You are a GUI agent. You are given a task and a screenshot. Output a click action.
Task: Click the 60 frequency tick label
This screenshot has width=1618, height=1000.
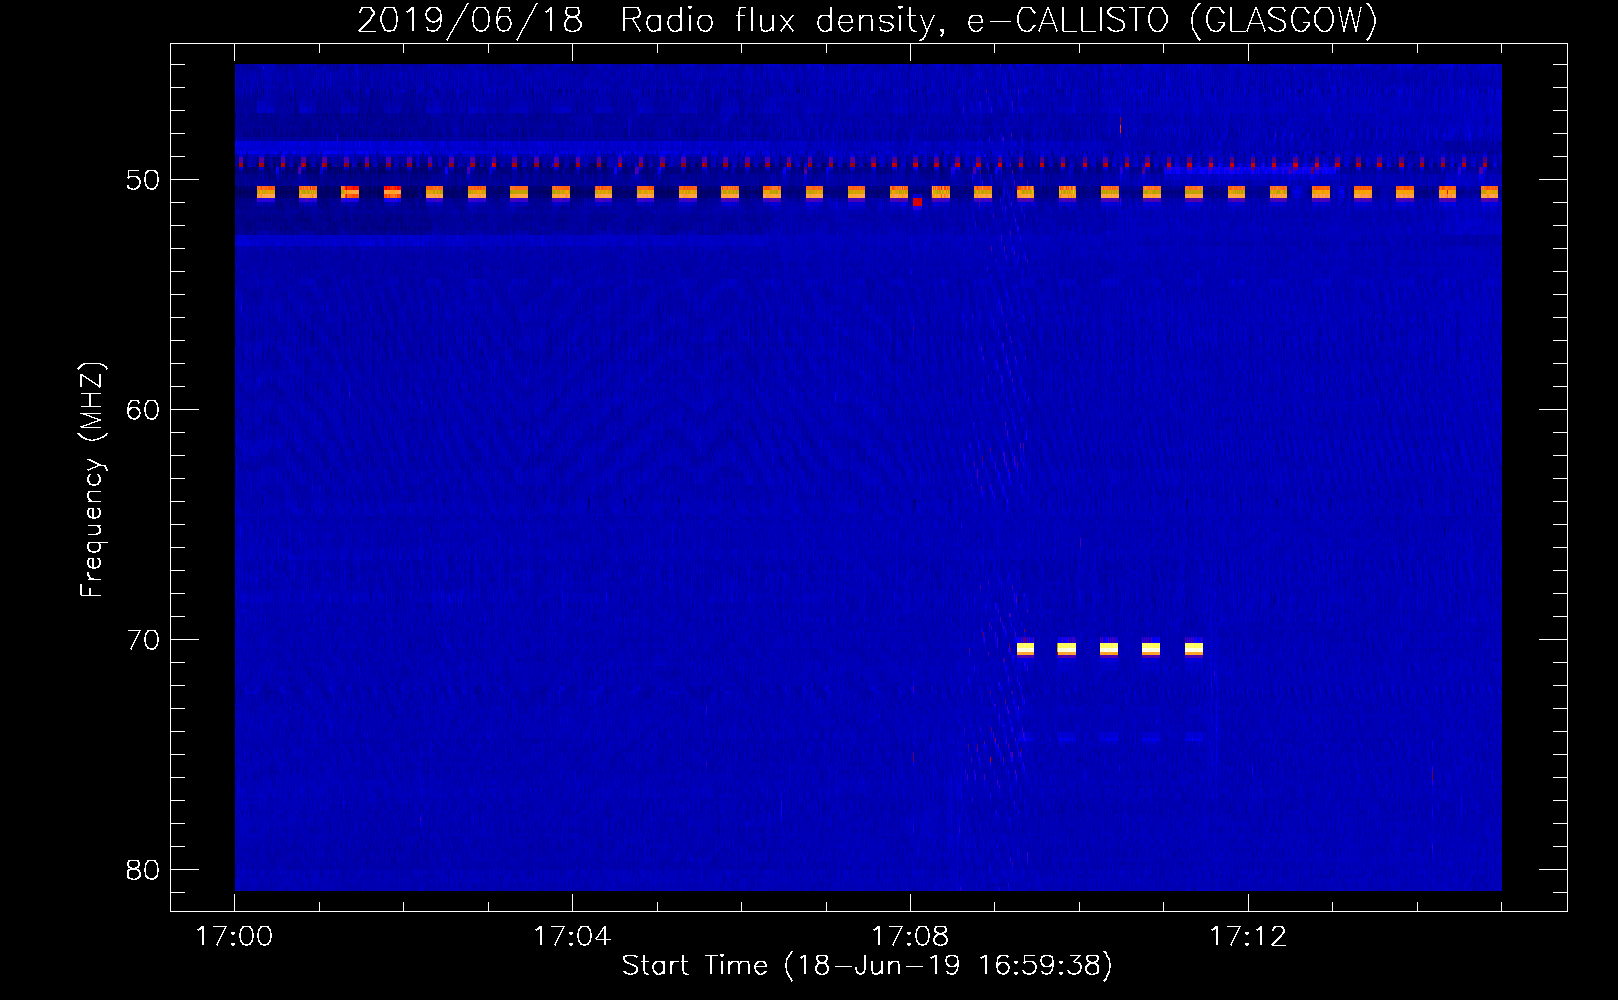click(x=143, y=410)
